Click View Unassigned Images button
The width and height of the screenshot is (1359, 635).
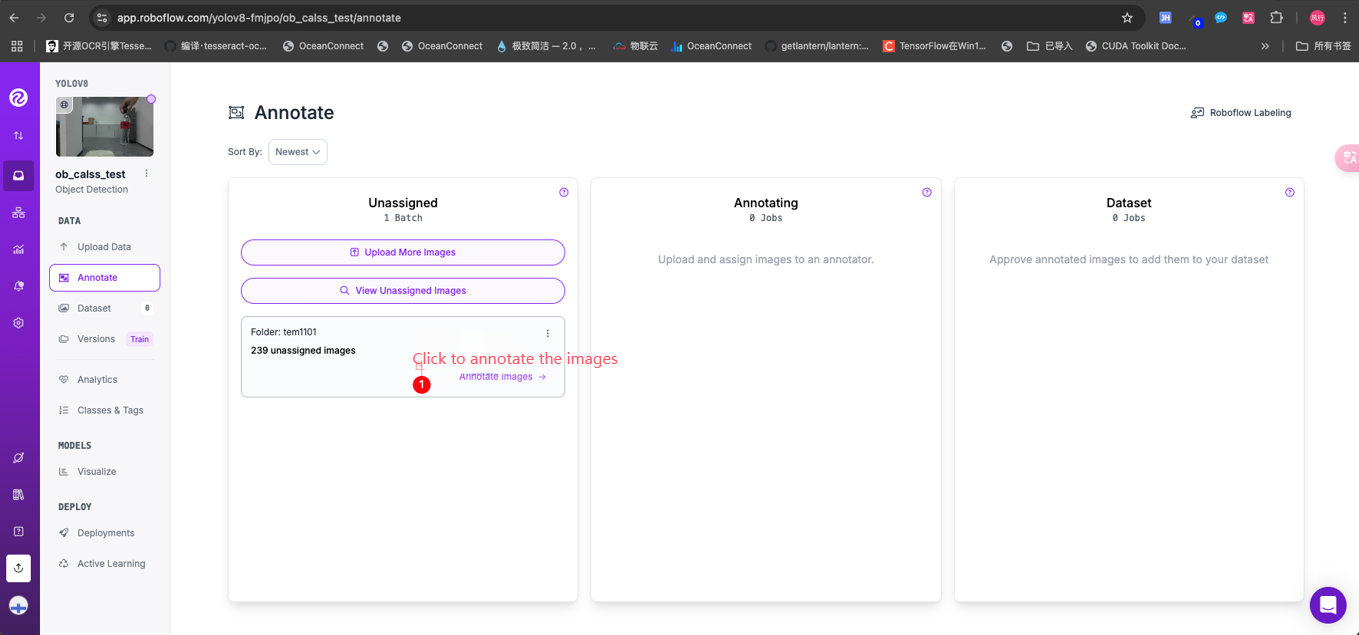tap(402, 291)
